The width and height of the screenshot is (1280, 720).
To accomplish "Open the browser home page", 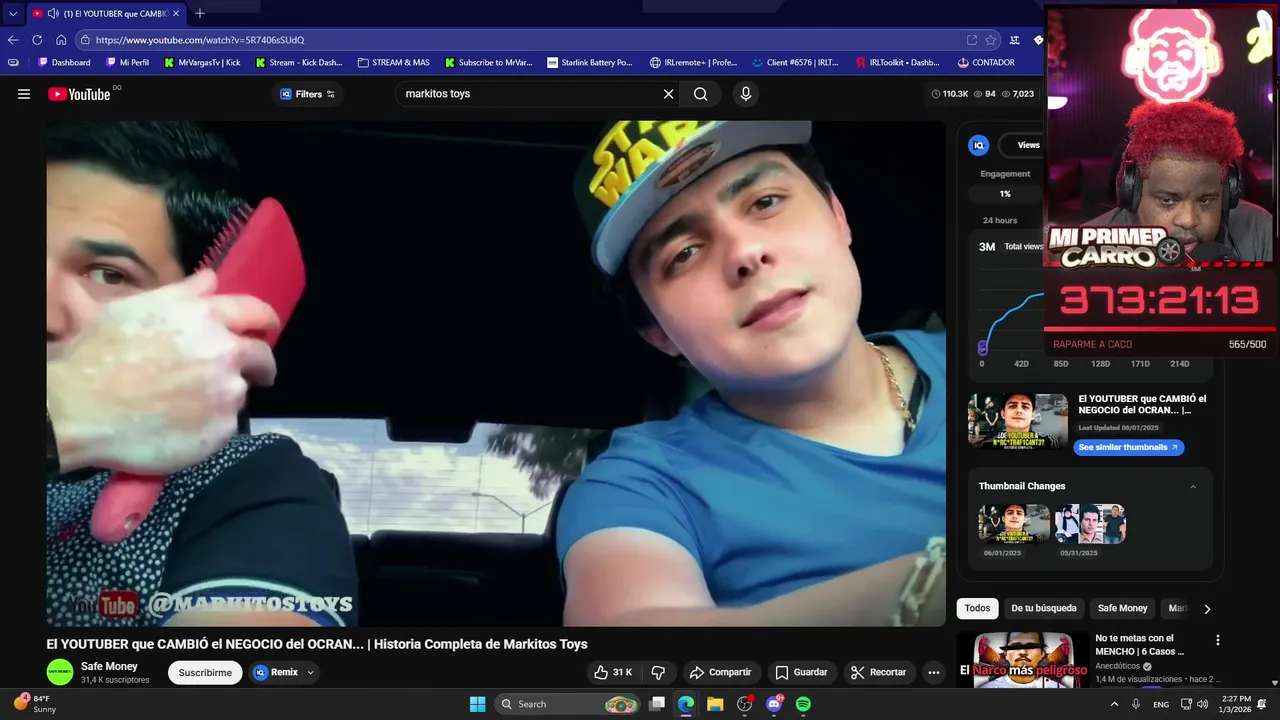I will [x=61, y=40].
